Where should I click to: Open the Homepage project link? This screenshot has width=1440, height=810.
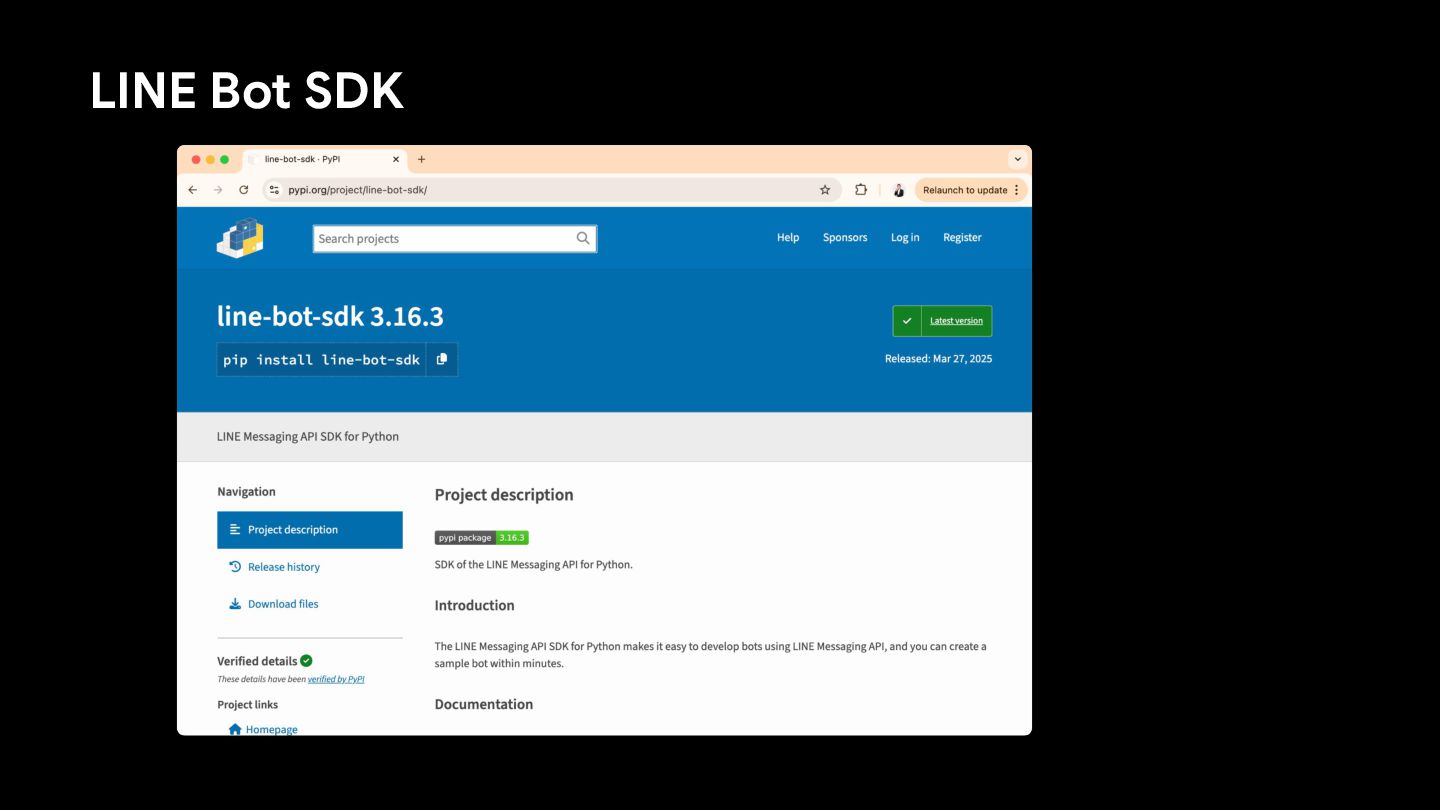[x=263, y=729]
